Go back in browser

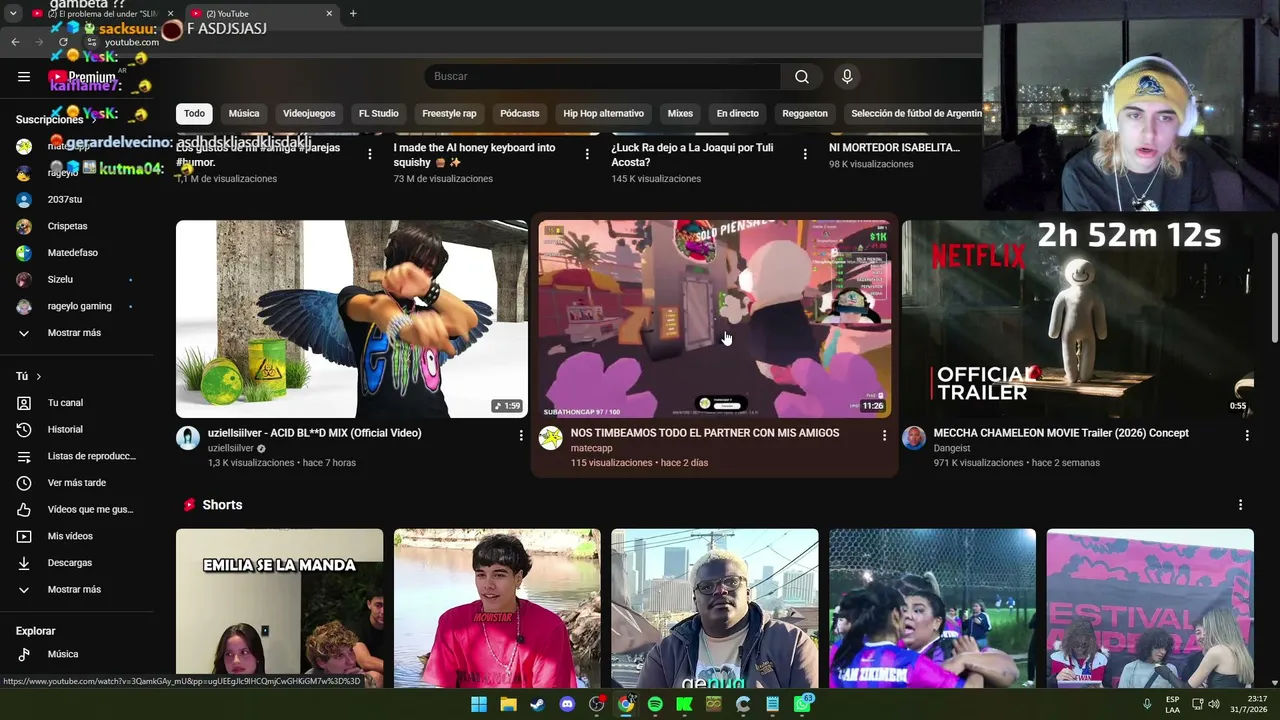pyautogui.click(x=15, y=42)
